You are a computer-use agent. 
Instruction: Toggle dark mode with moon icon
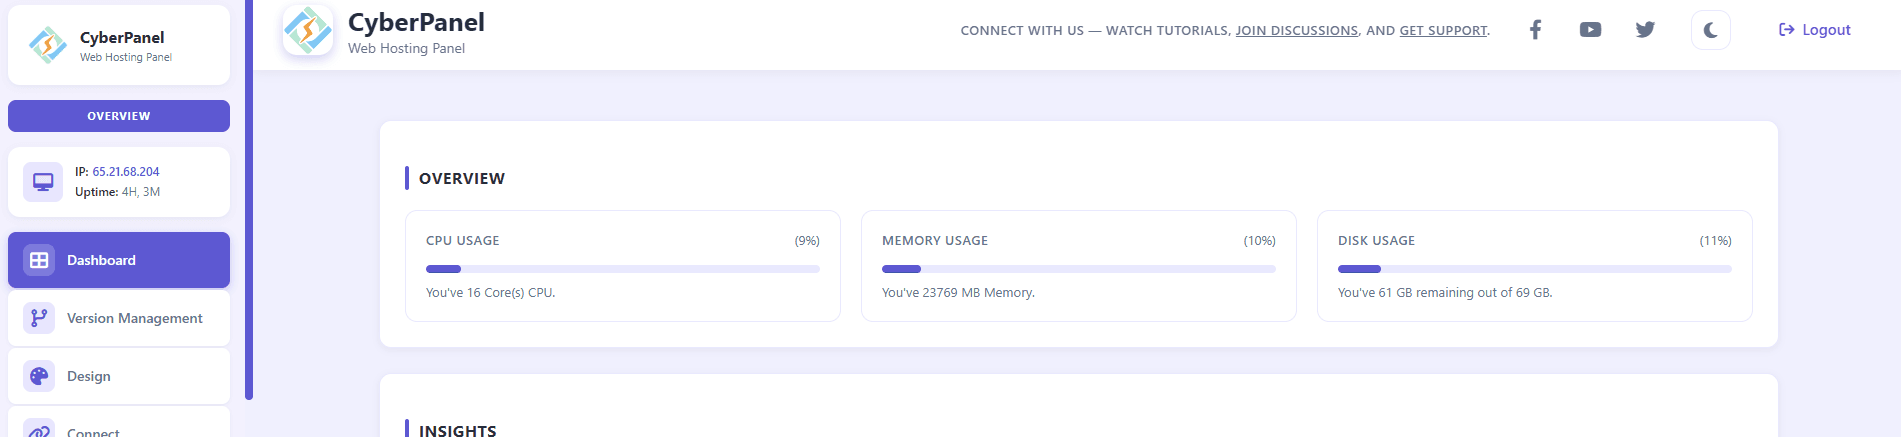point(1710,30)
